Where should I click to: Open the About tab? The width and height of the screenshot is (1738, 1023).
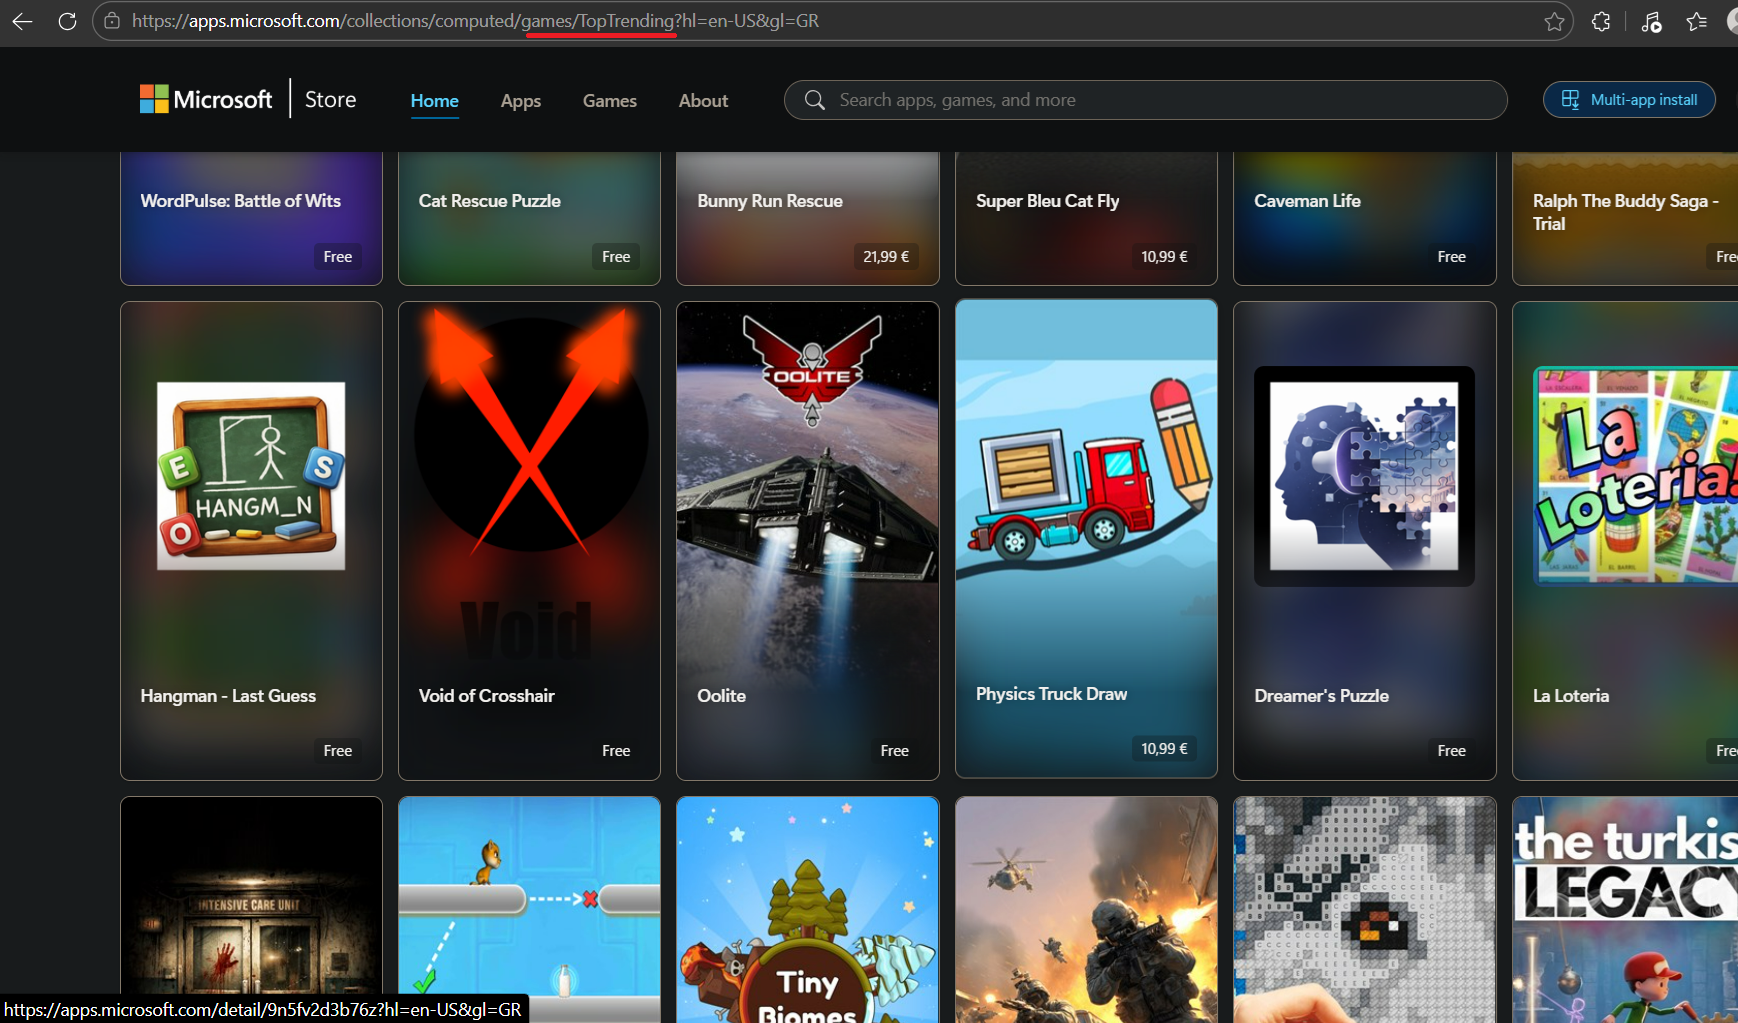point(704,101)
